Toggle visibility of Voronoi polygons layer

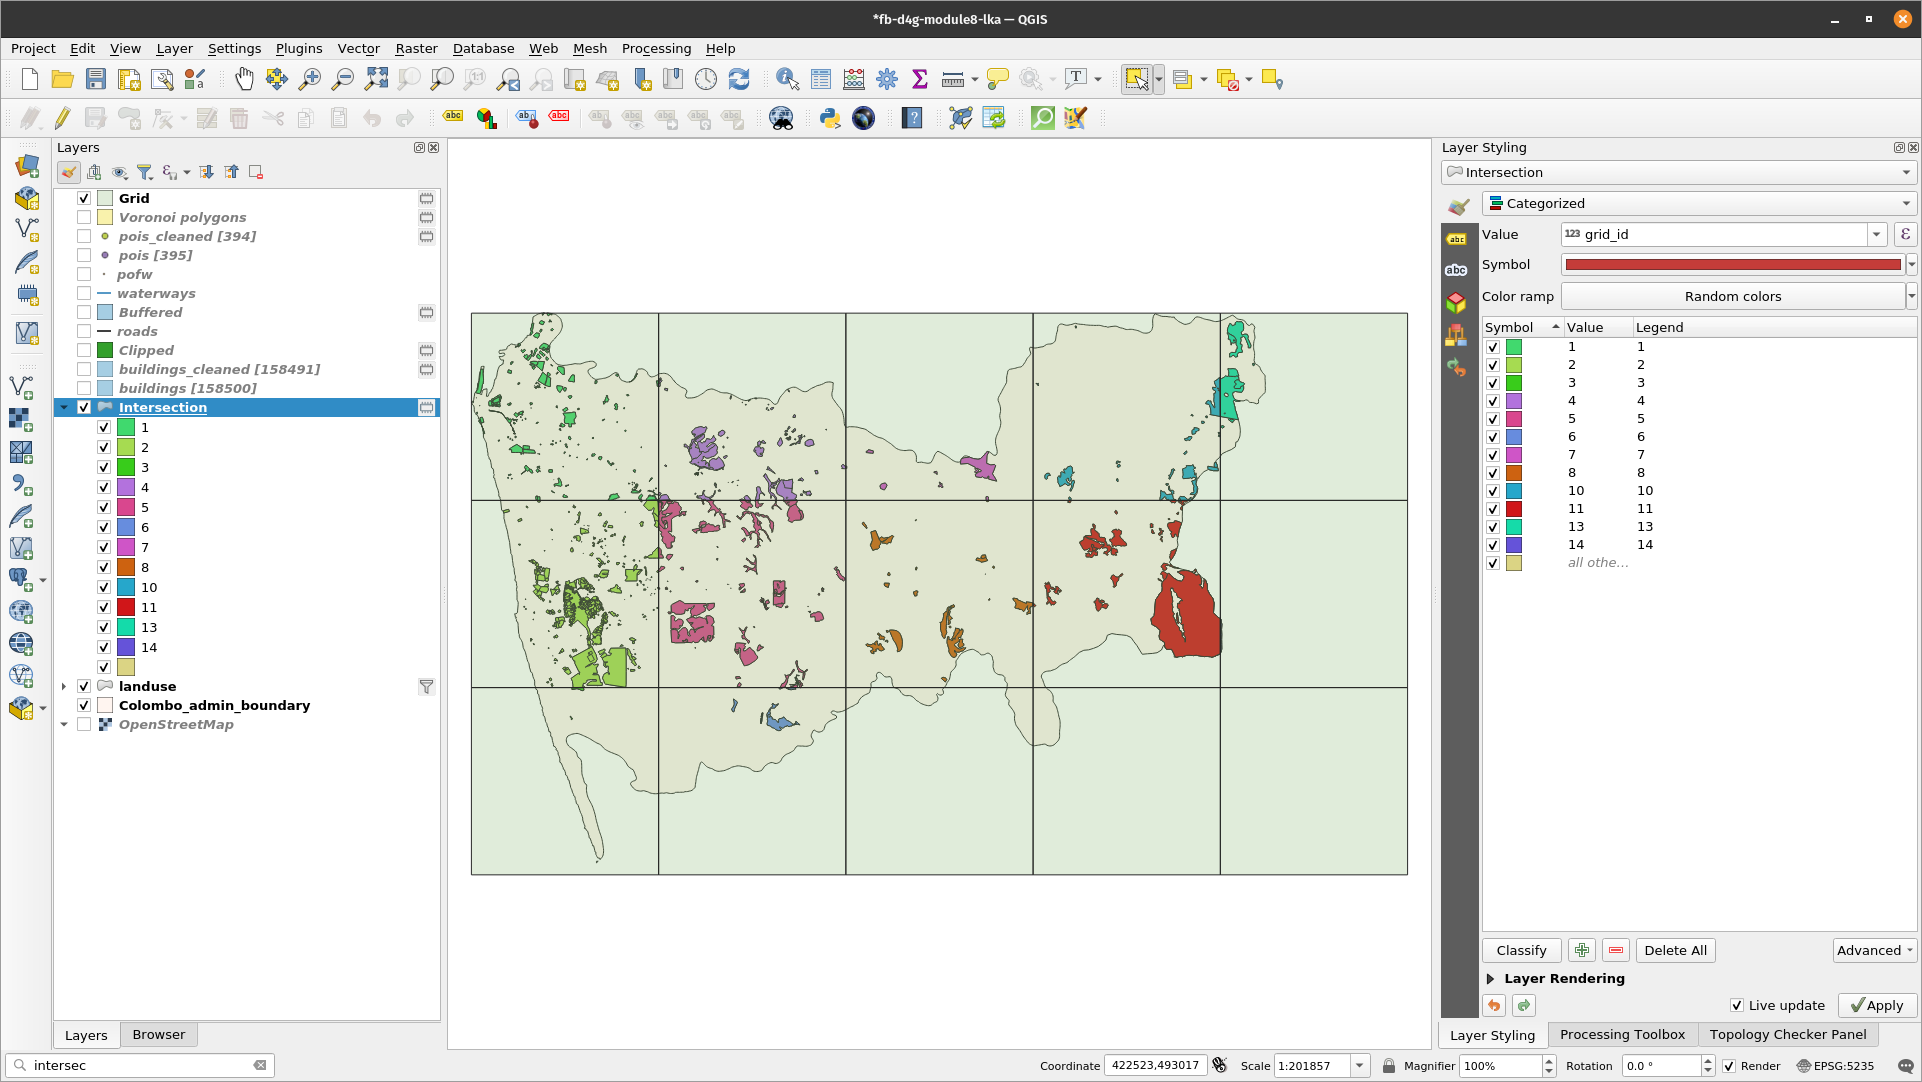(83, 216)
